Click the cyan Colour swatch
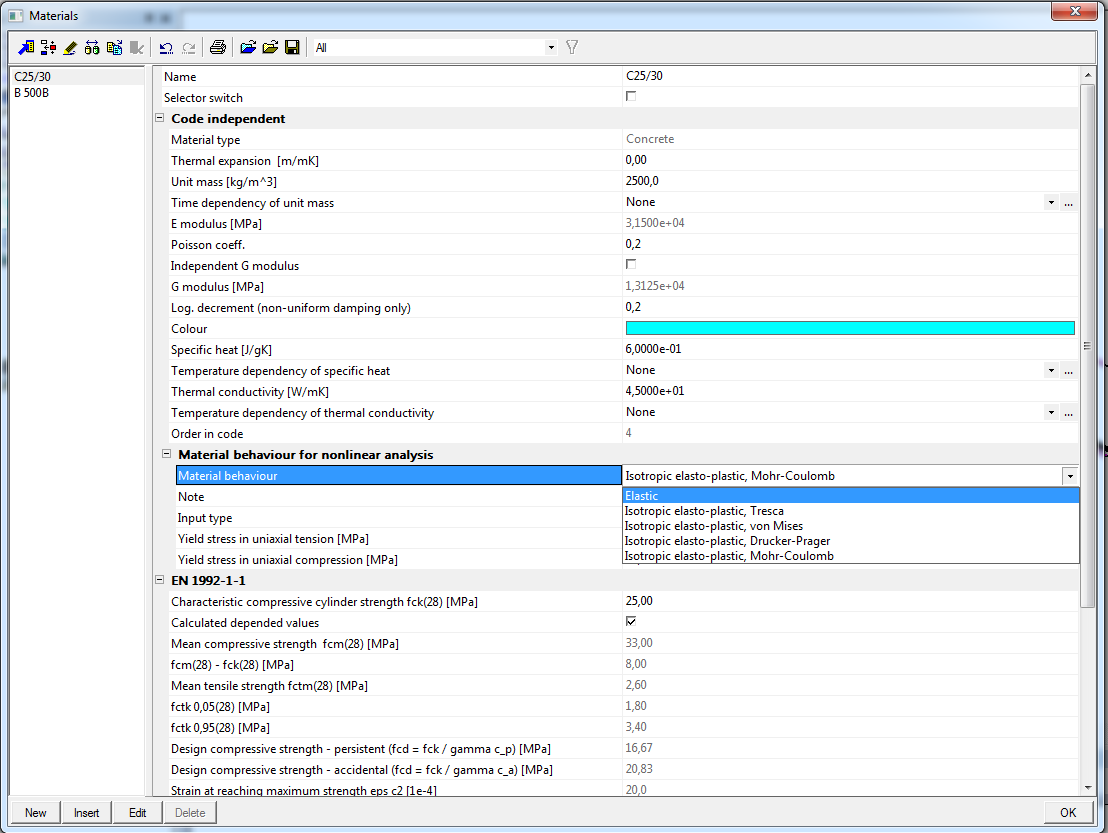 850,328
